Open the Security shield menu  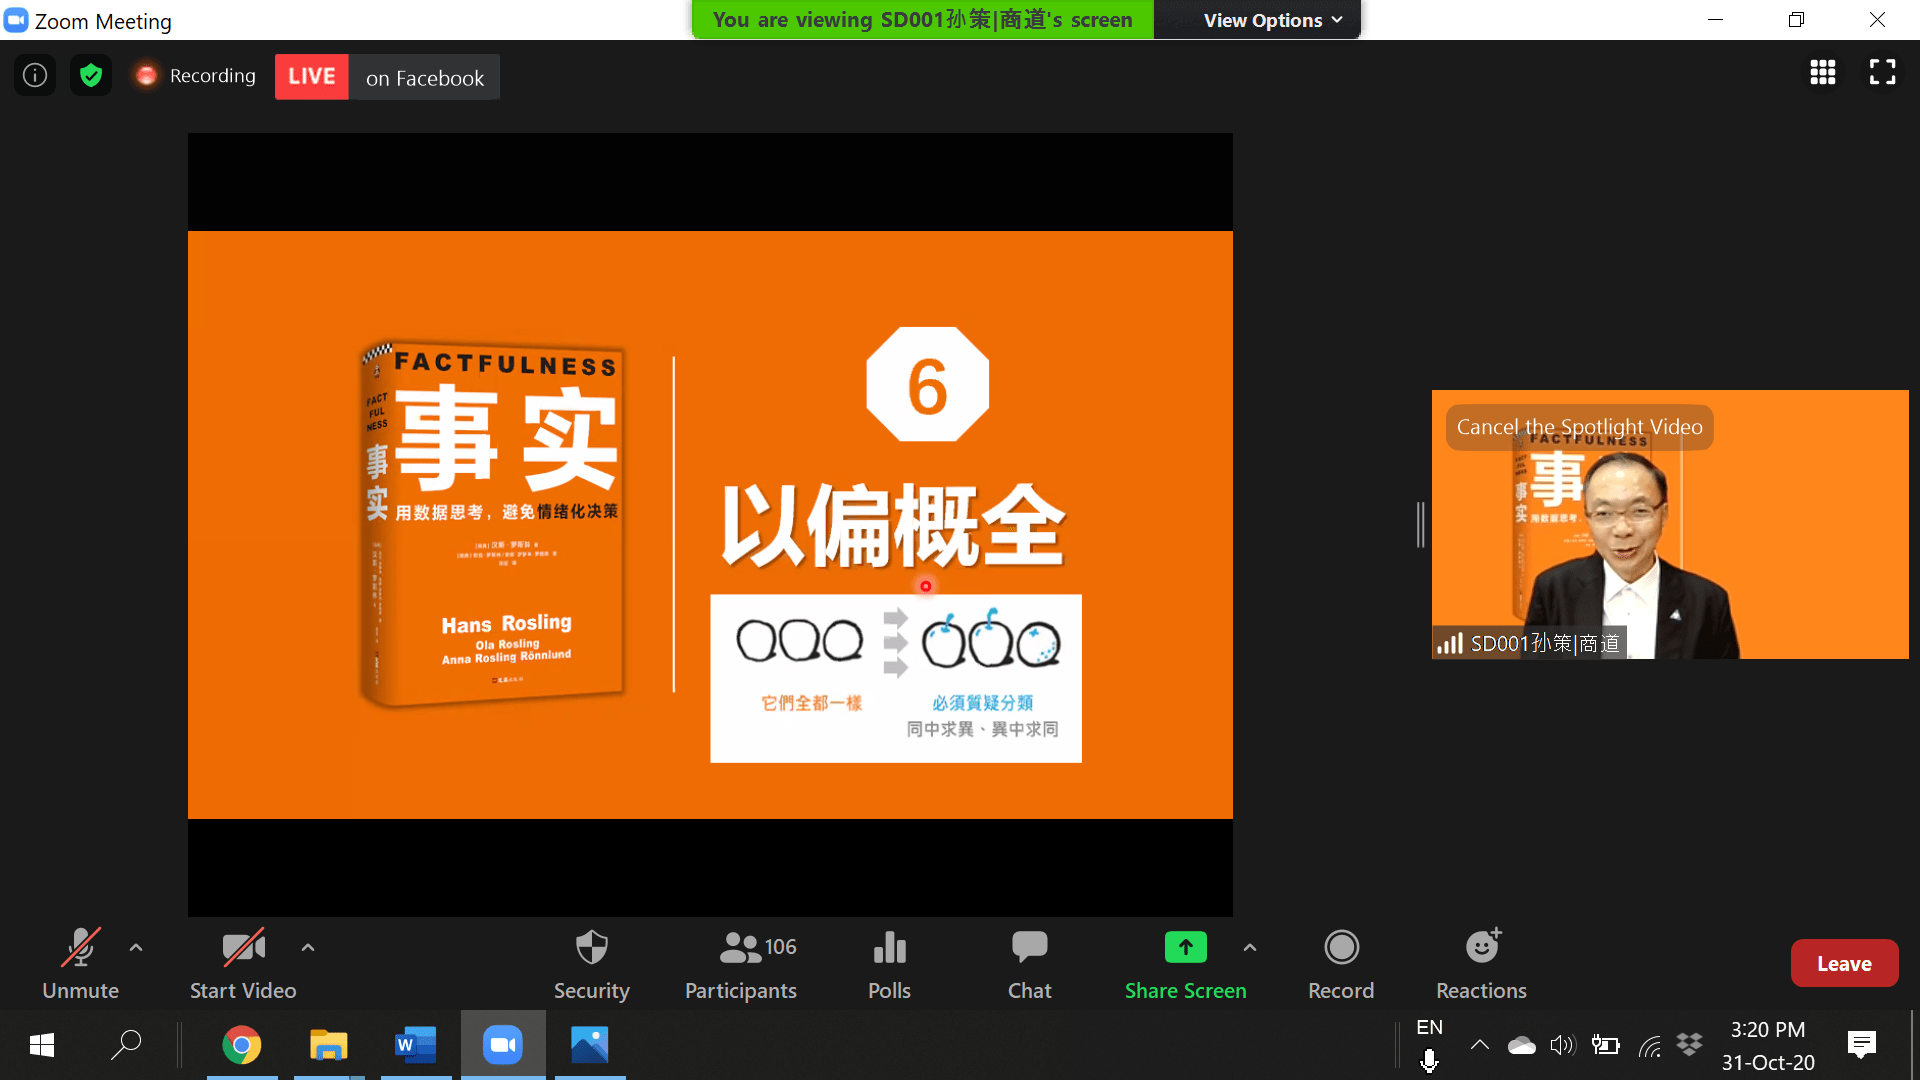click(x=591, y=964)
